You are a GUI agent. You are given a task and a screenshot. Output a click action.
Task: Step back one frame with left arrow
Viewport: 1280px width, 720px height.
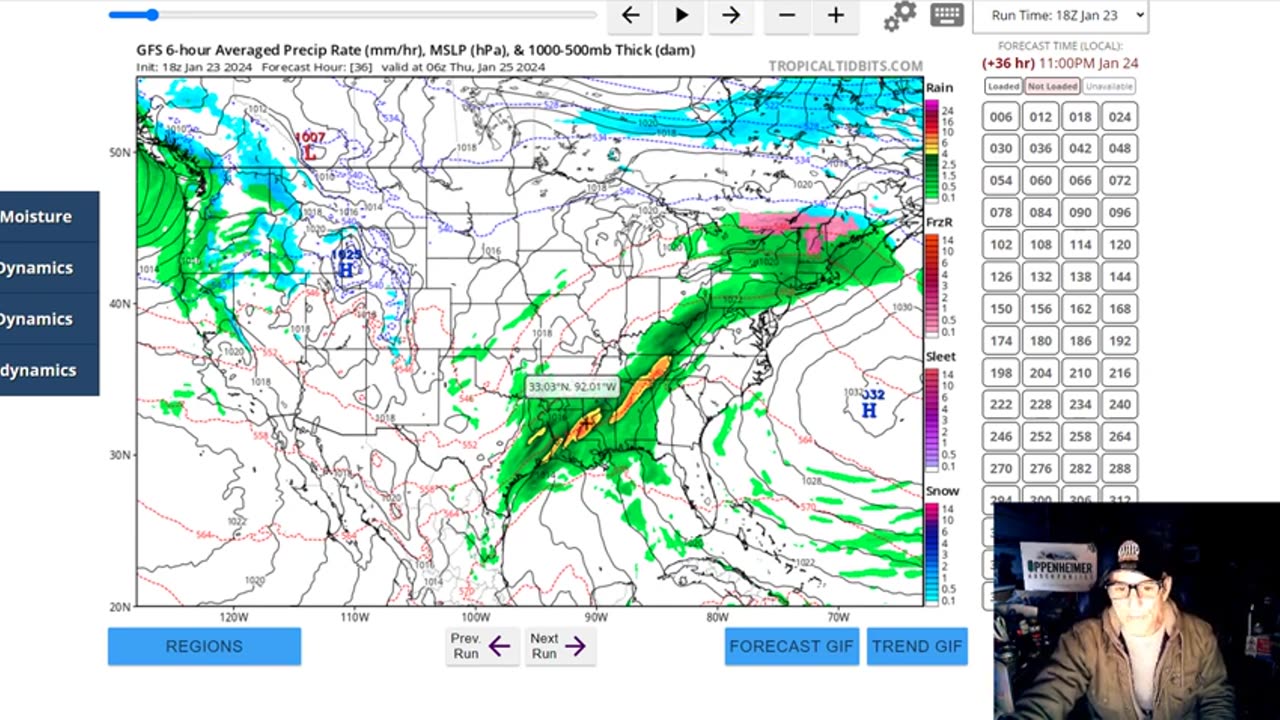pos(630,15)
